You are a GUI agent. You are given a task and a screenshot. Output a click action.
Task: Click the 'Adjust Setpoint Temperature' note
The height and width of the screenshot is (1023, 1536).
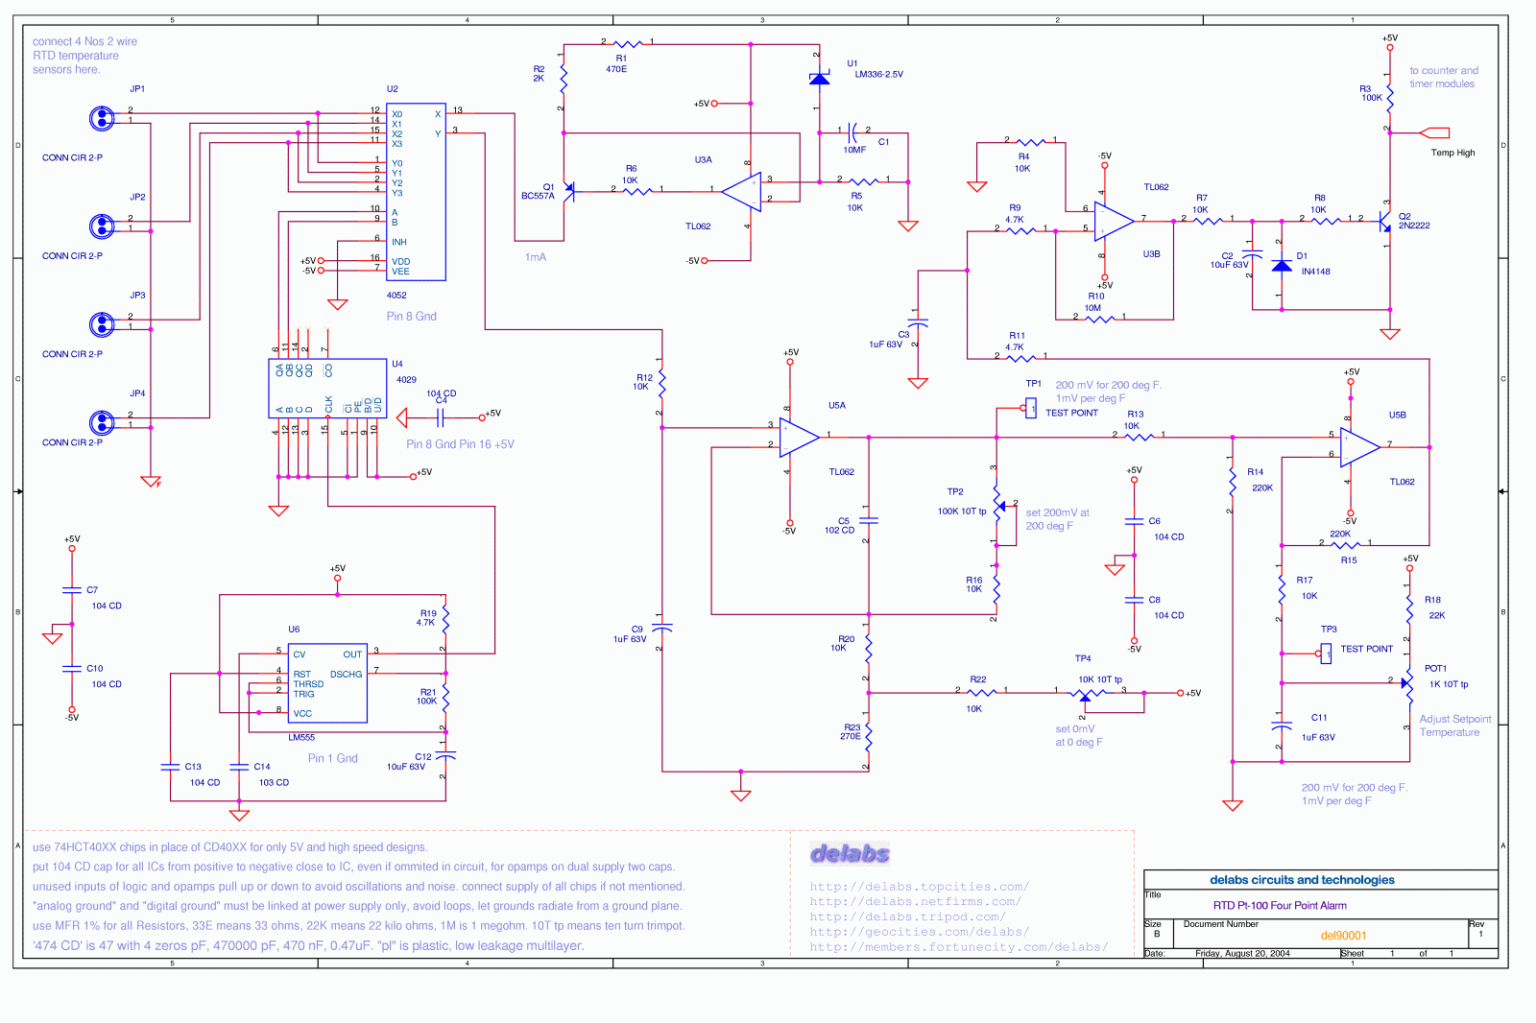click(1455, 725)
